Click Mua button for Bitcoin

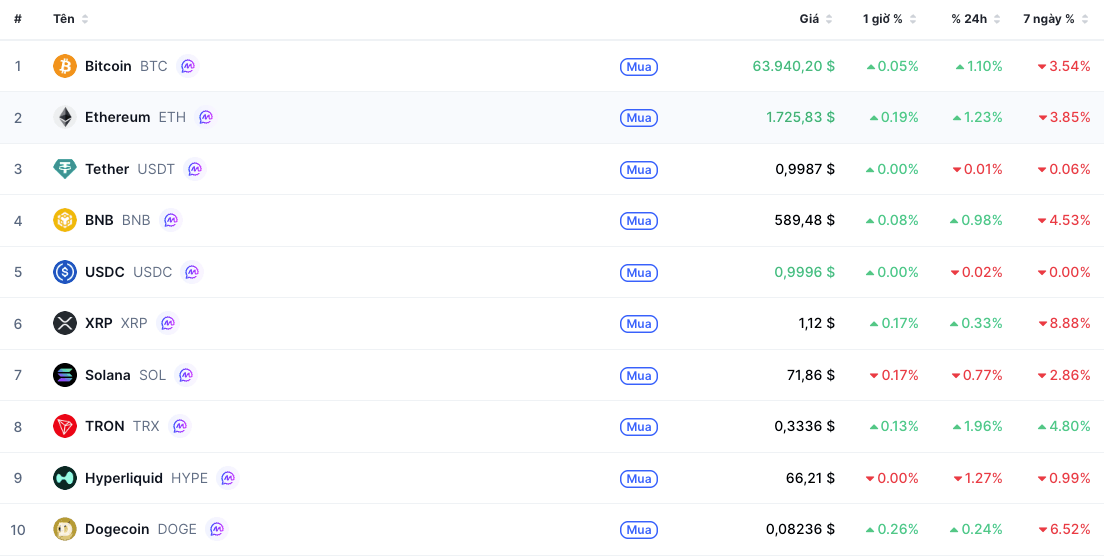pos(639,67)
